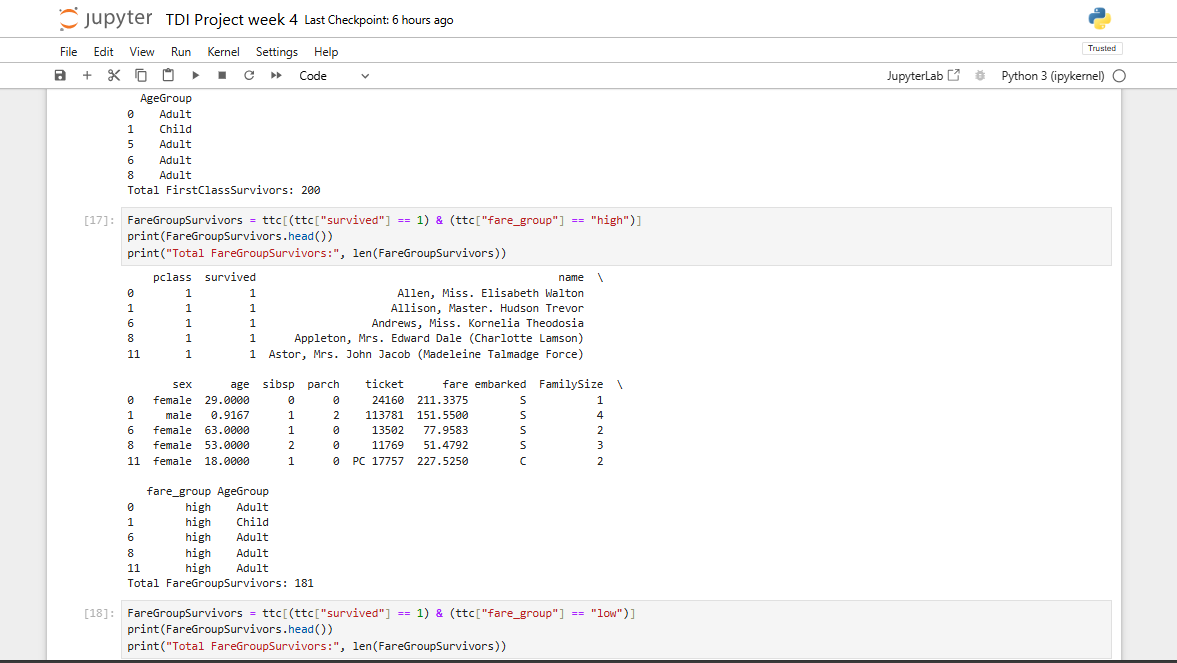Click 'Total FirstClassSurvivors: 200' output text
Screen dimensions: 1177x663
[x=224, y=191]
